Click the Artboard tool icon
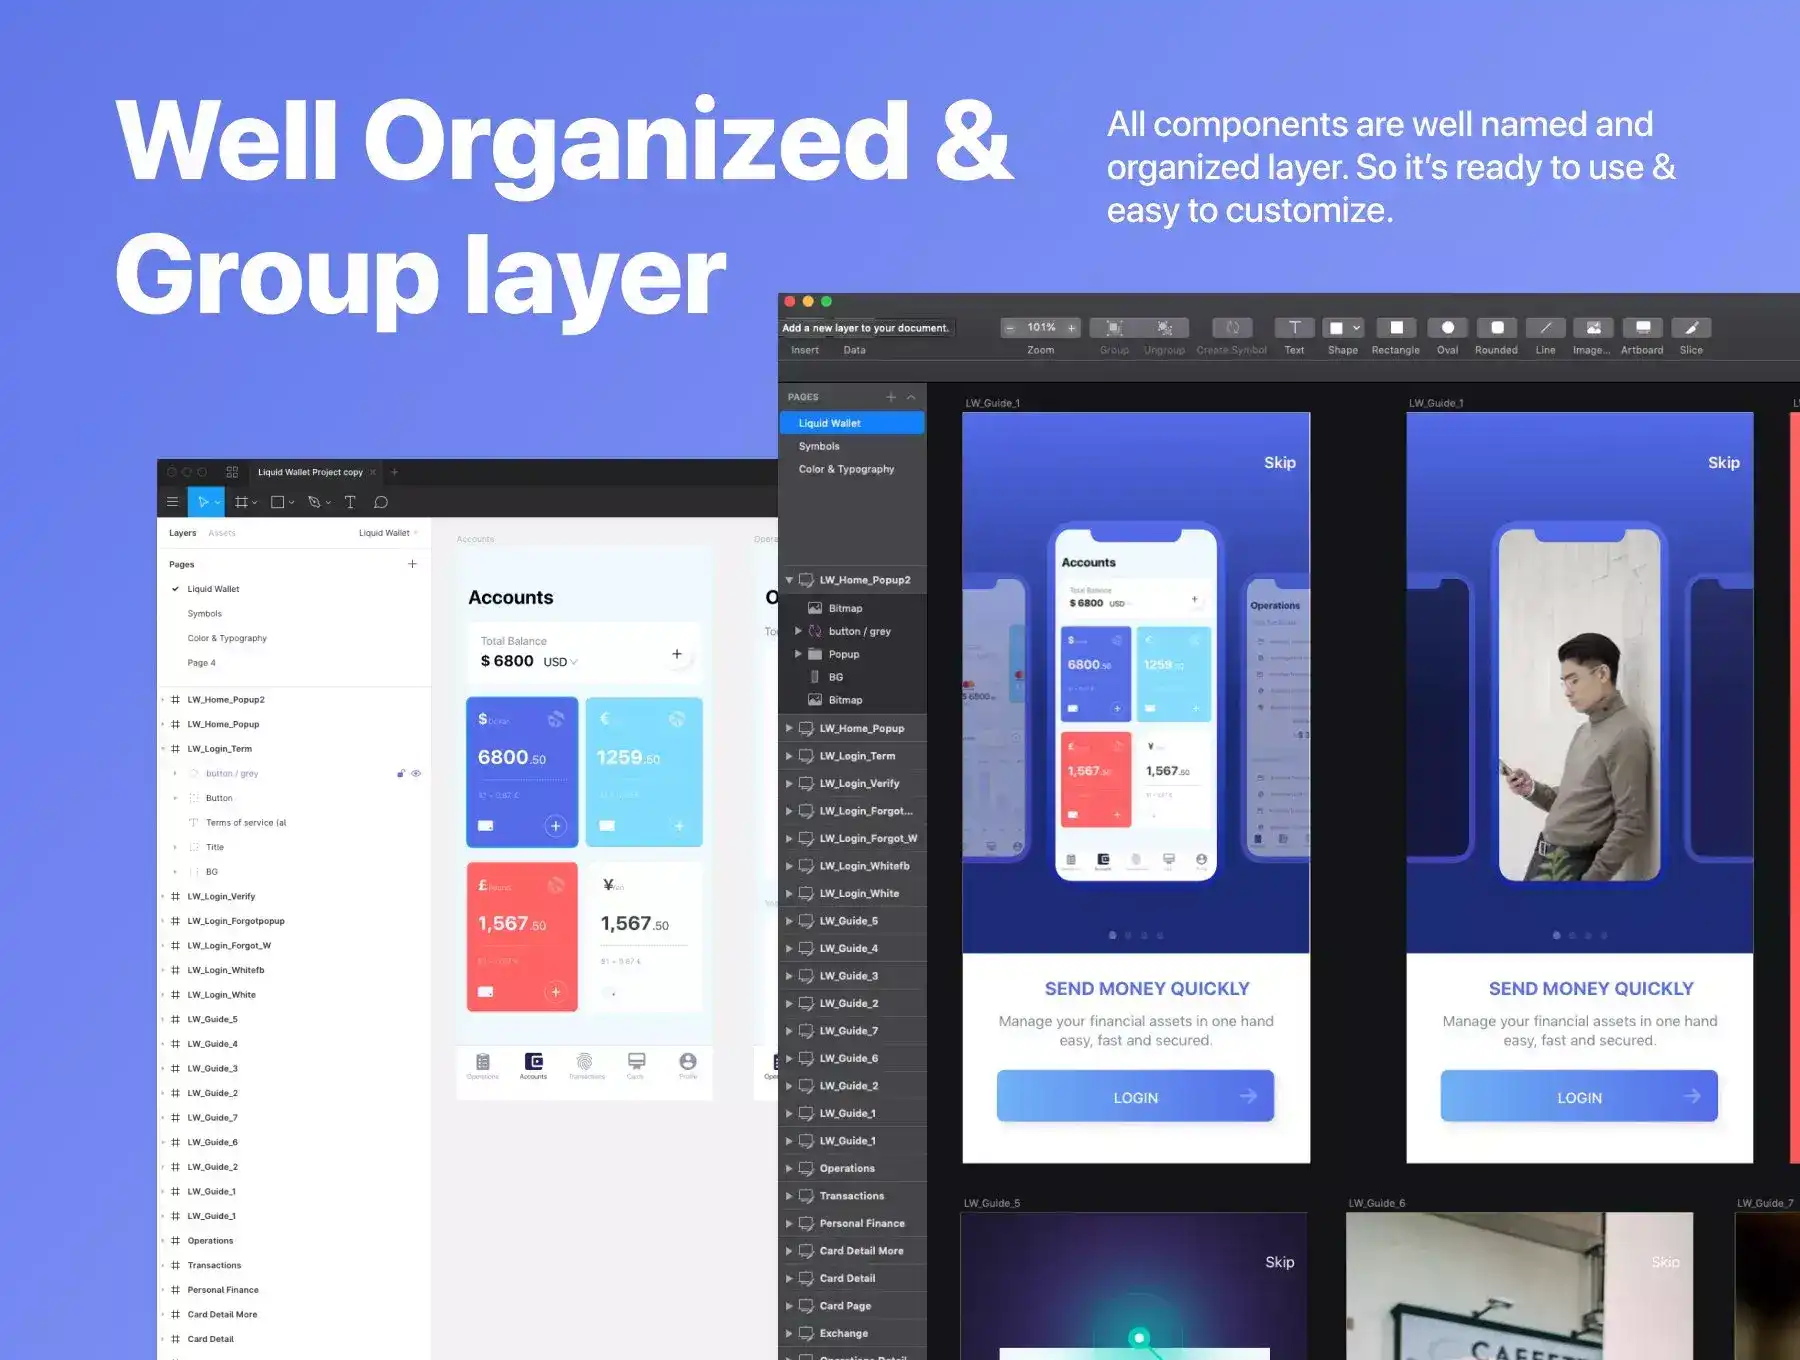 coord(1642,328)
